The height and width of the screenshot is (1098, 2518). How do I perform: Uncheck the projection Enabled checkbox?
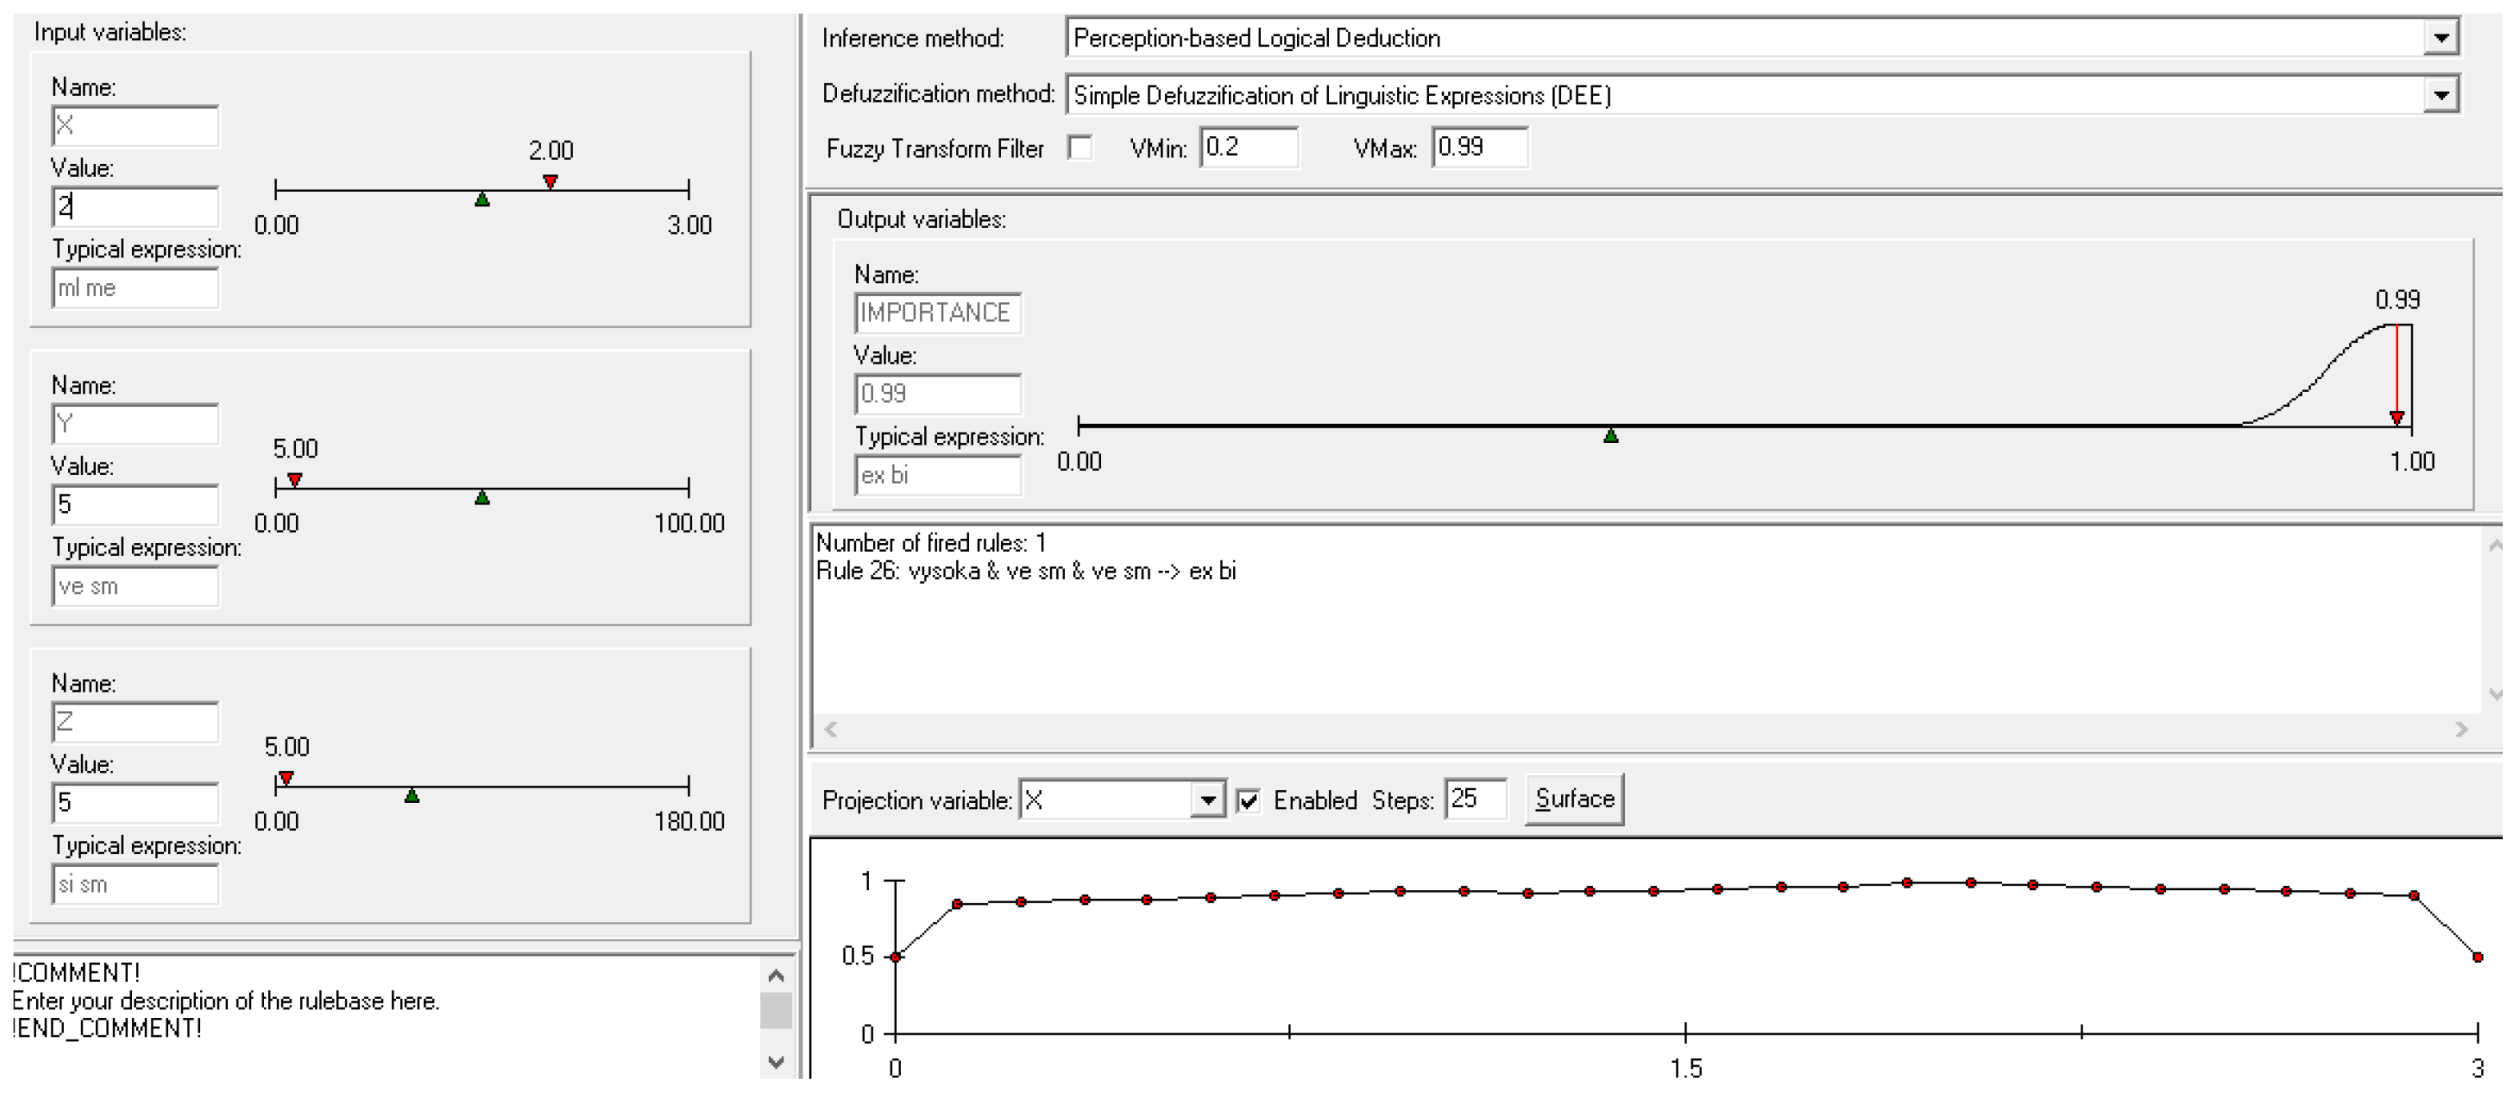pyautogui.click(x=1248, y=800)
